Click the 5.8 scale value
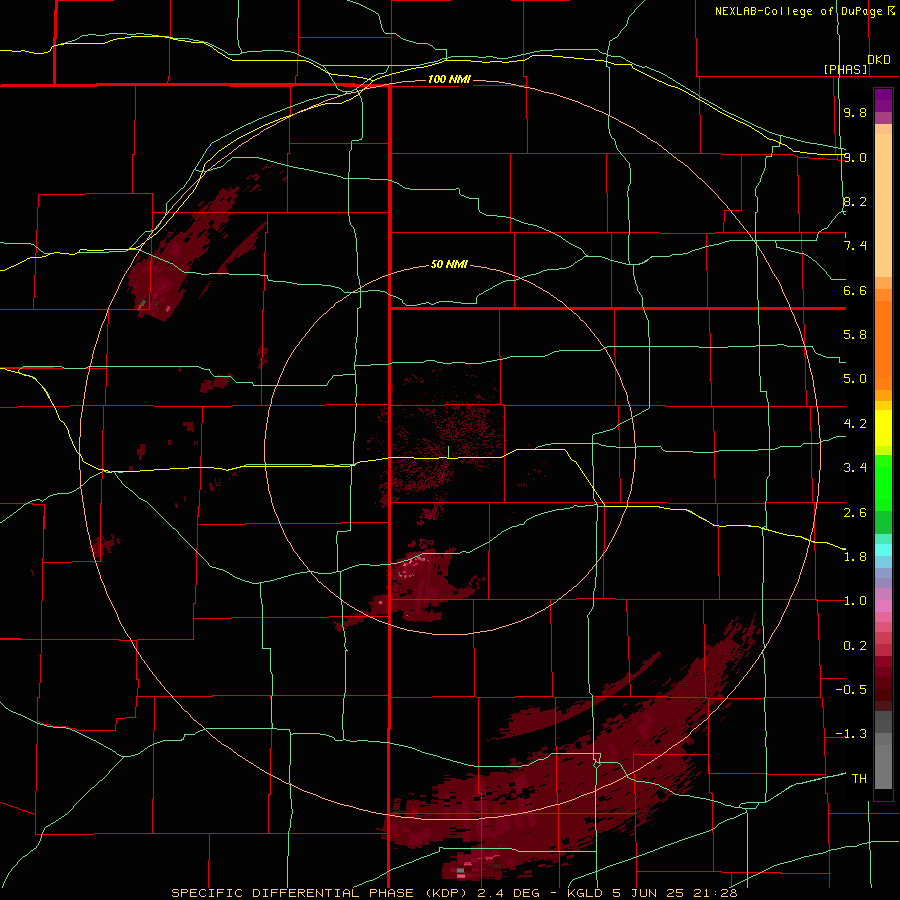Image resolution: width=900 pixels, height=900 pixels. [x=855, y=335]
